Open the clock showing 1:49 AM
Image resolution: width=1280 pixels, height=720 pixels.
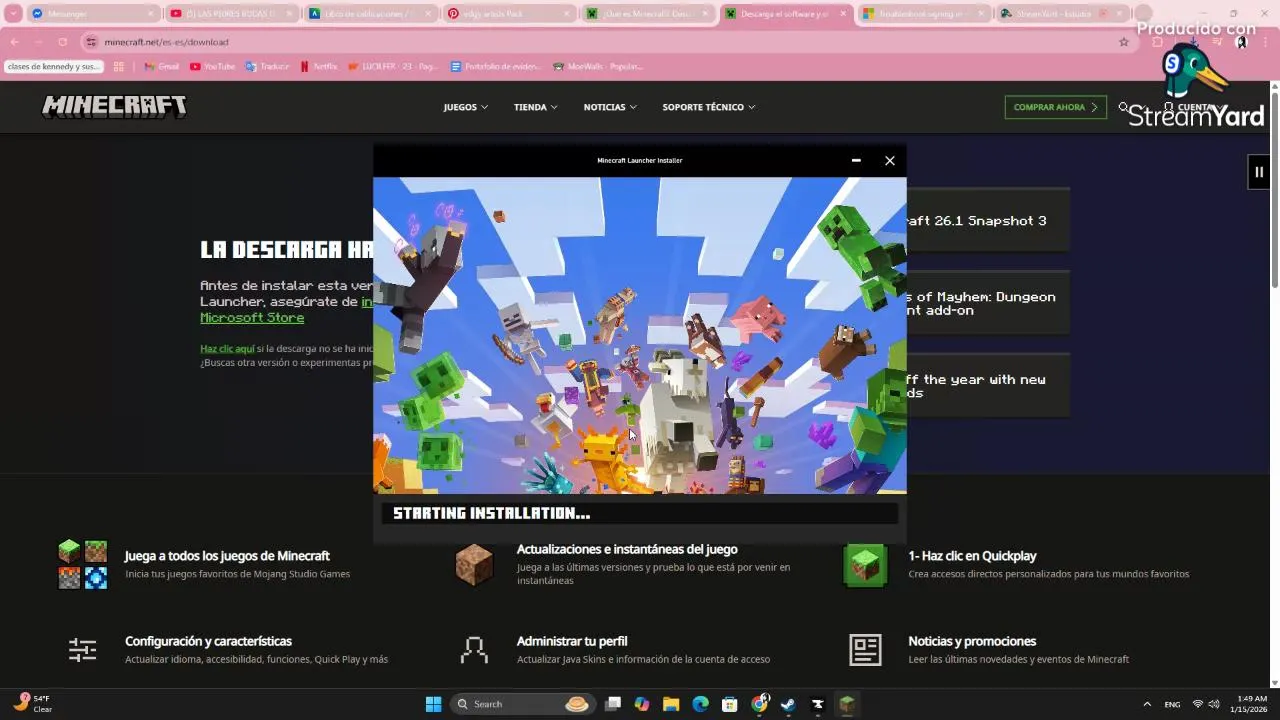point(1251,704)
